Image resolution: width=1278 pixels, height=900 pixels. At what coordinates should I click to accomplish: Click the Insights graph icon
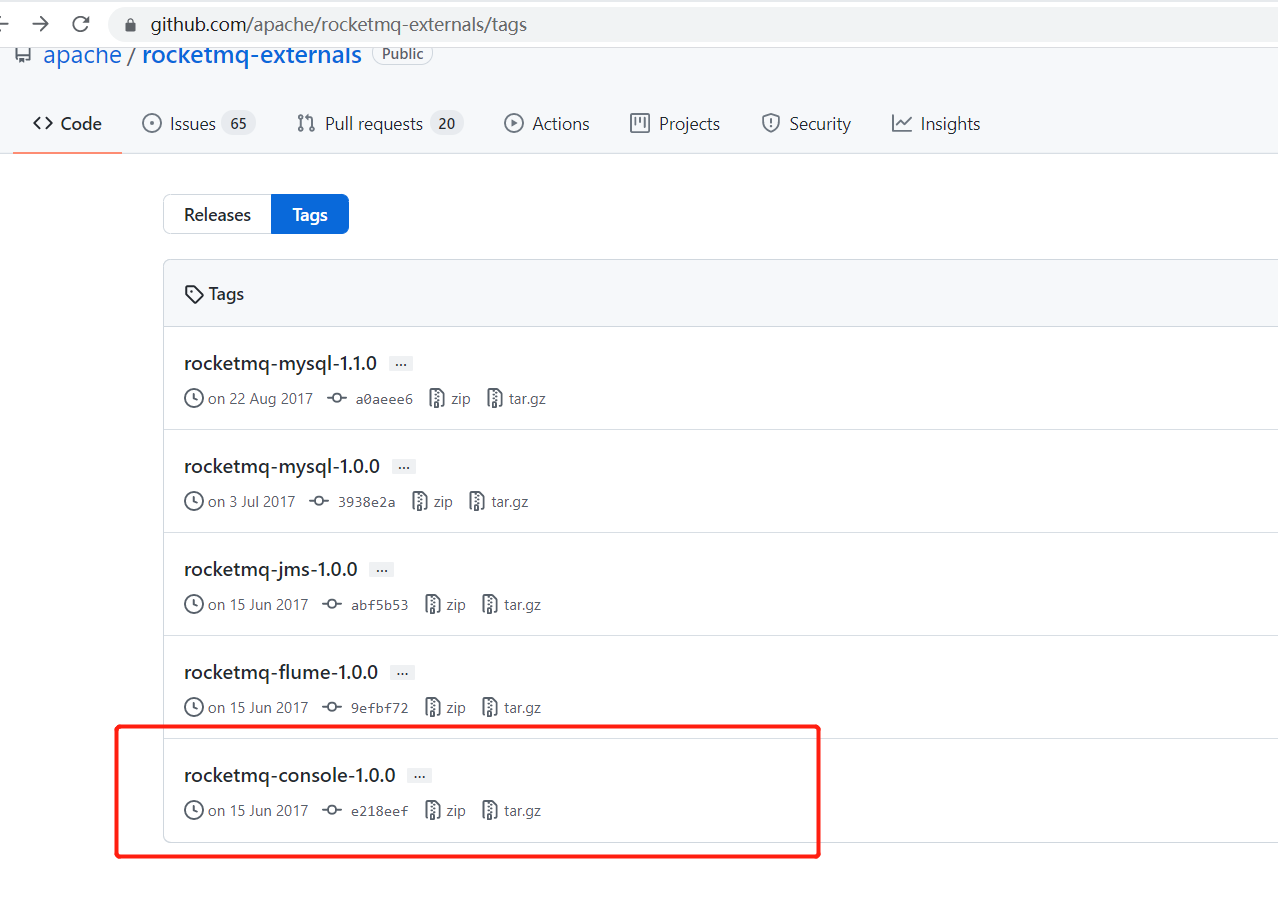click(902, 123)
